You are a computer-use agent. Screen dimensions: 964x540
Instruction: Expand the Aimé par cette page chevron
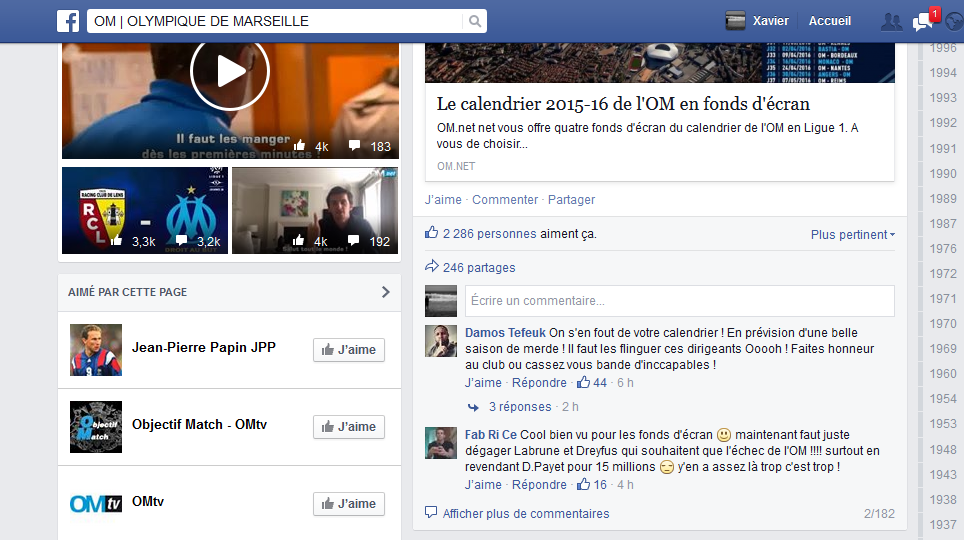pyautogui.click(x=386, y=292)
